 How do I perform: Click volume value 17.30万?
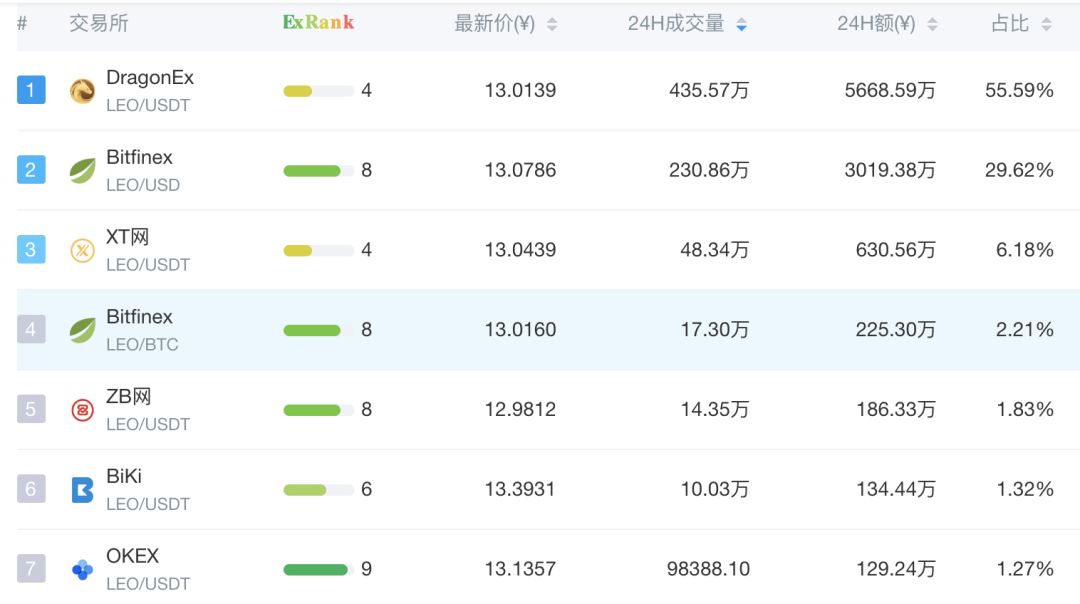714,330
